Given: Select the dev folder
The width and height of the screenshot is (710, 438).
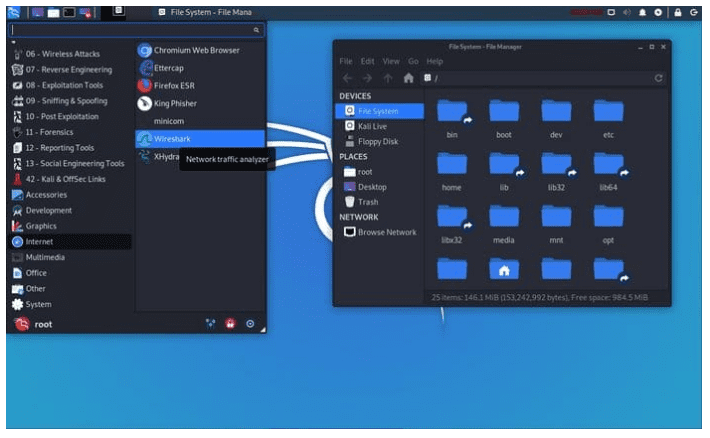Looking at the screenshot, I should tap(556, 119).
